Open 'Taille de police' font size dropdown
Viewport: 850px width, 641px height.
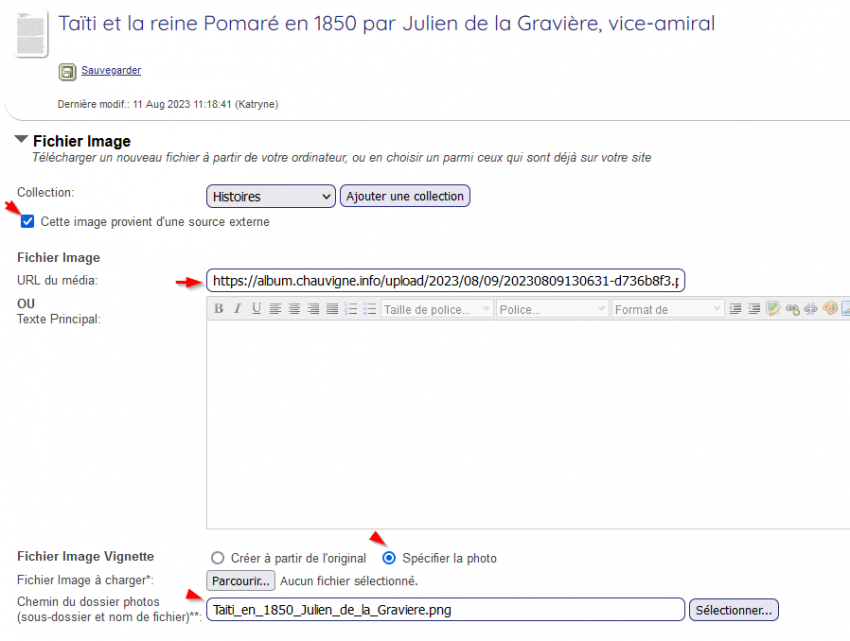click(x=436, y=310)
